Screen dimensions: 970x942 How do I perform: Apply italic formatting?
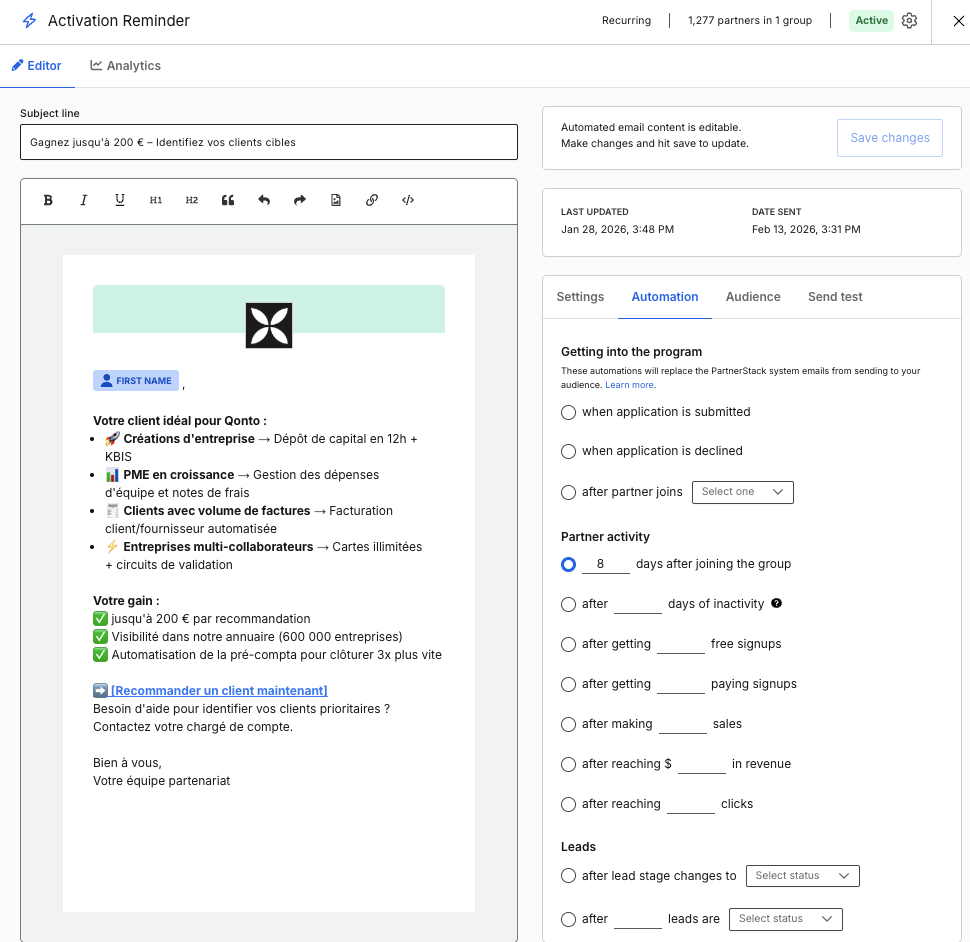[x=84, y=200]
